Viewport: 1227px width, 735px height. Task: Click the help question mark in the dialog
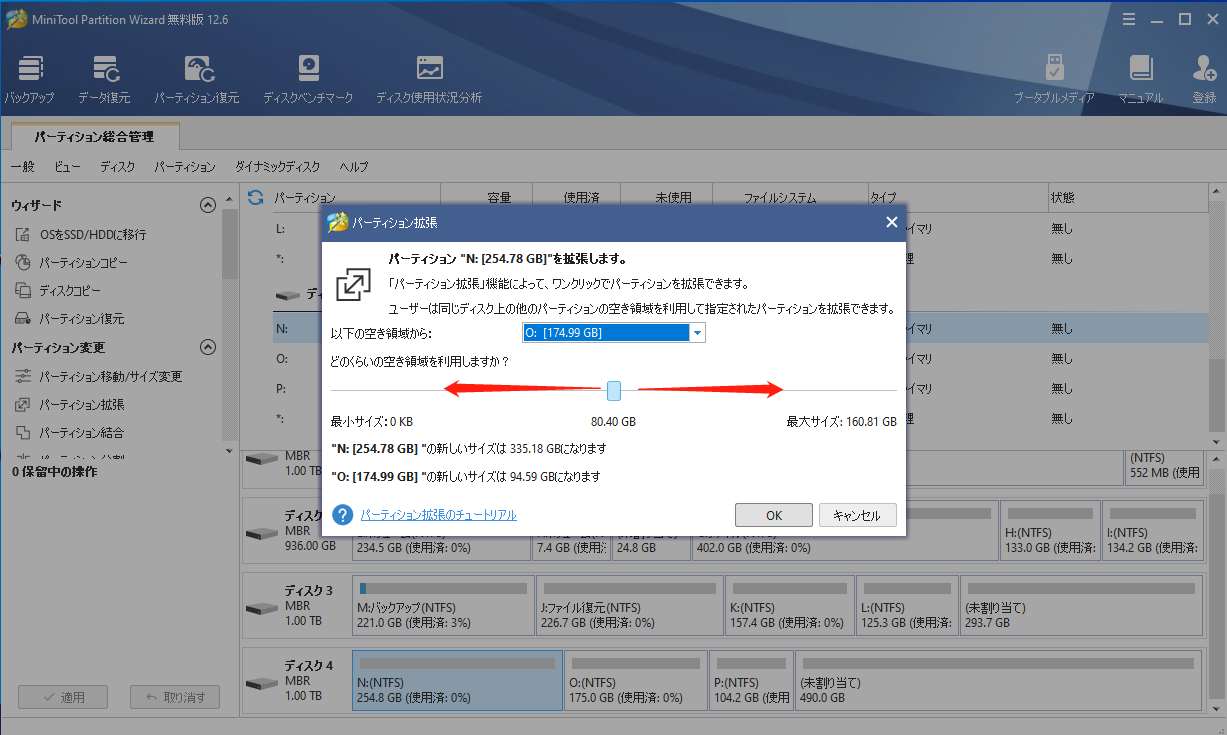click(342, 515)
